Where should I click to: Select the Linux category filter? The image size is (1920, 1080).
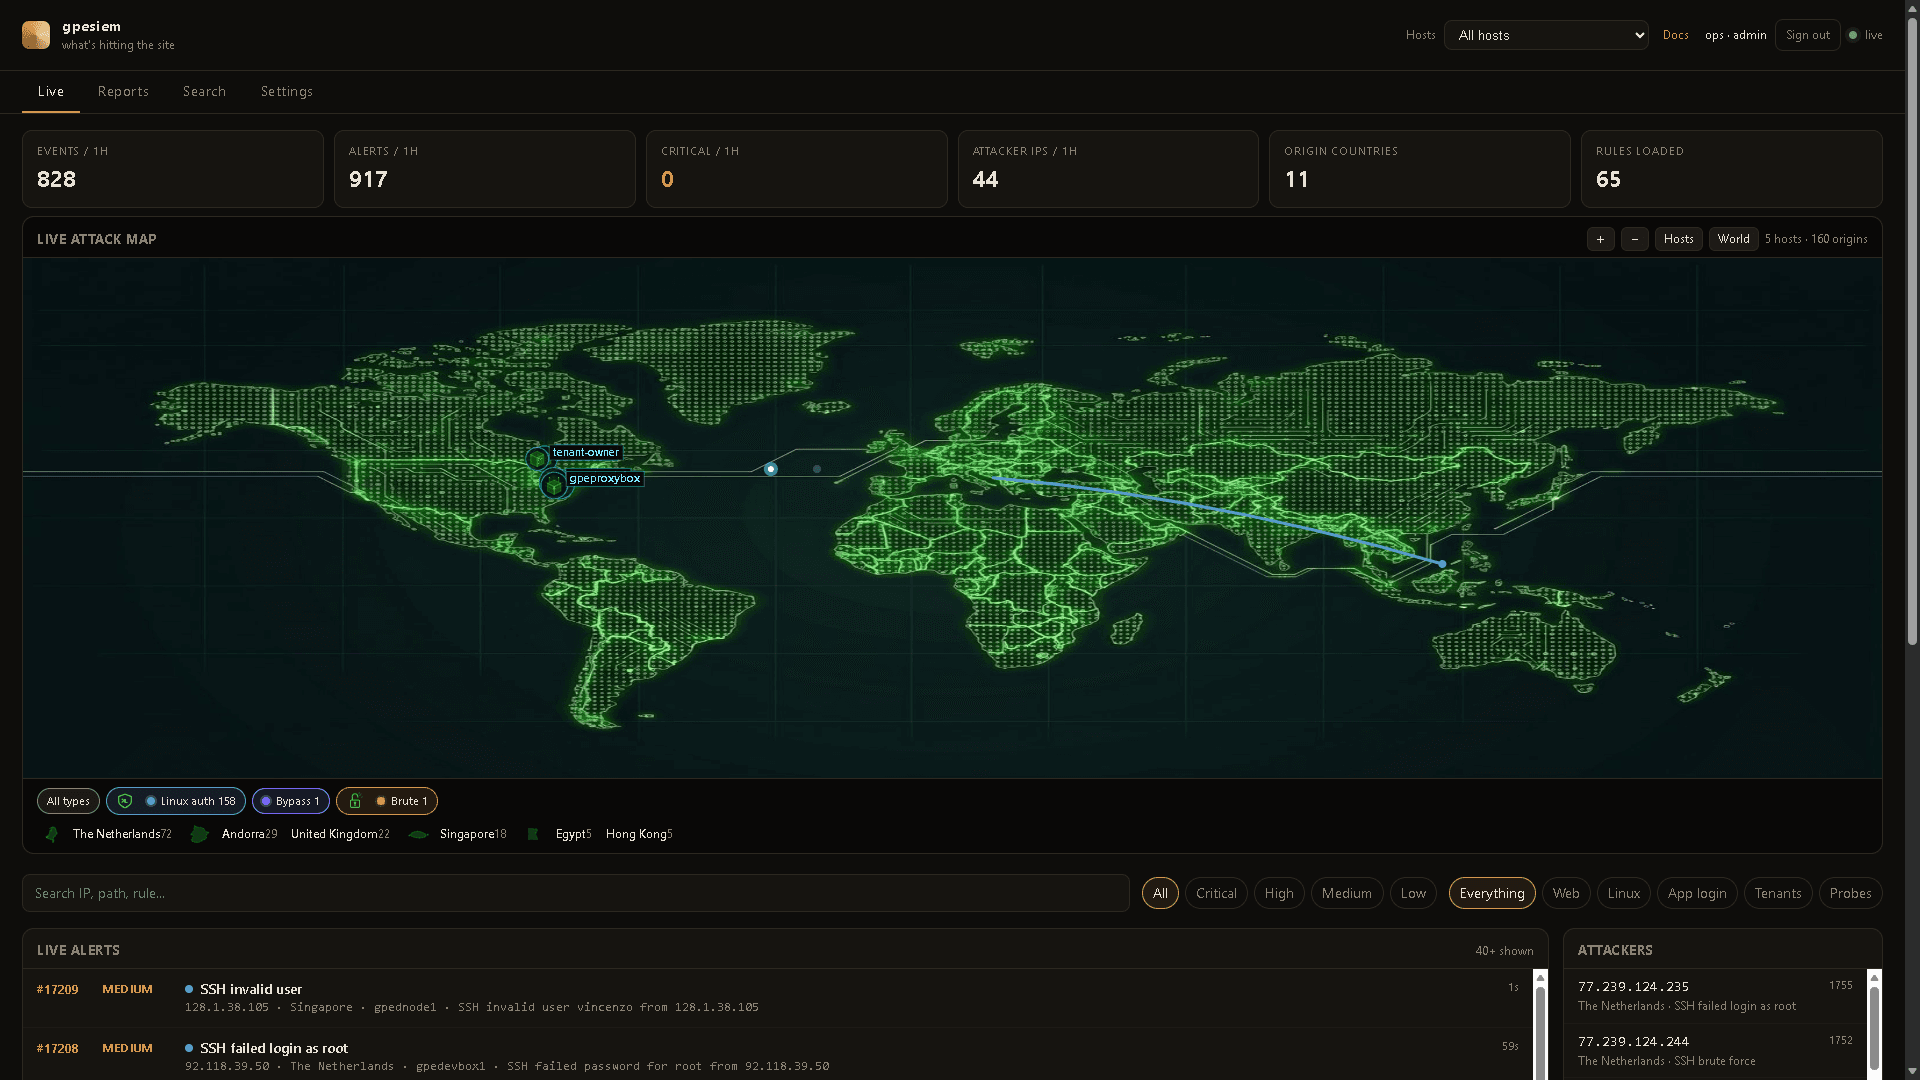(1624, 893)
